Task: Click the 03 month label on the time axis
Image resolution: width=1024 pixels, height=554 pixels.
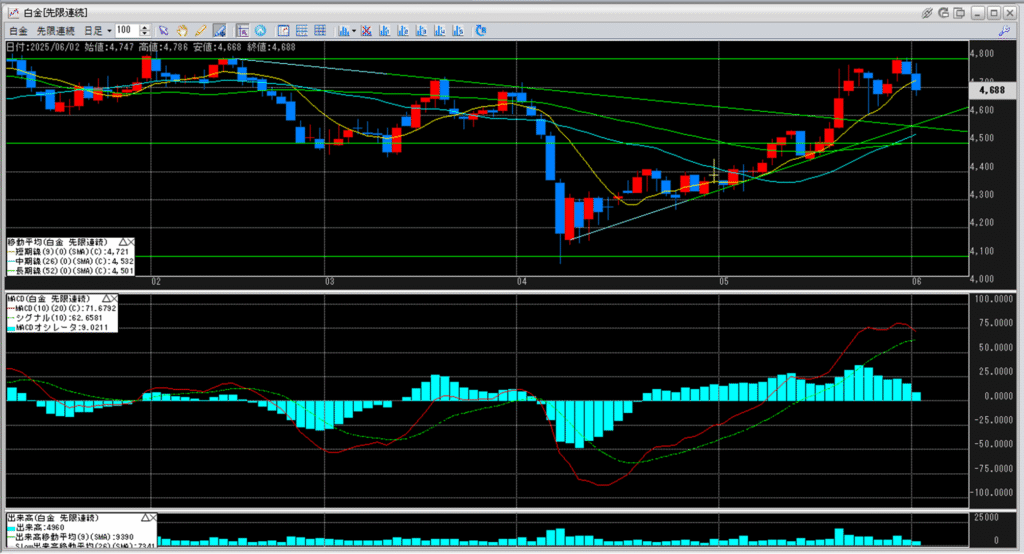Action: point(330,282)
